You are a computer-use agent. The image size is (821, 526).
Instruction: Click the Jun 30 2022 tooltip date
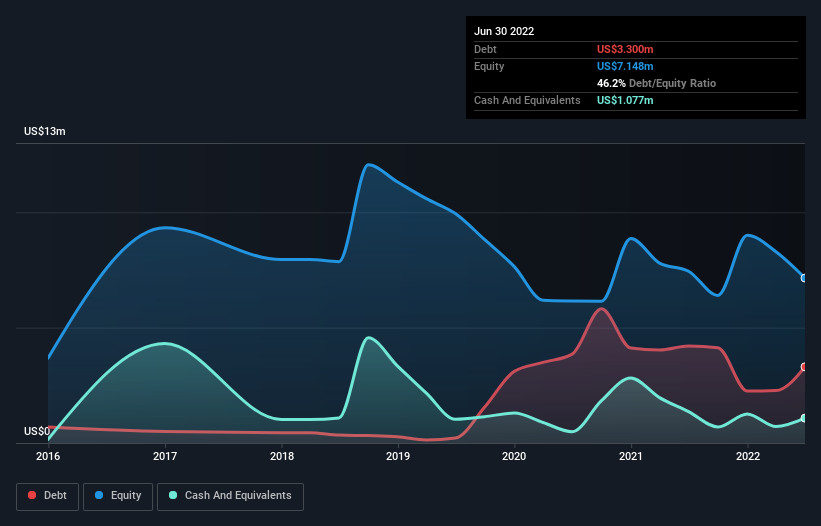504,31
